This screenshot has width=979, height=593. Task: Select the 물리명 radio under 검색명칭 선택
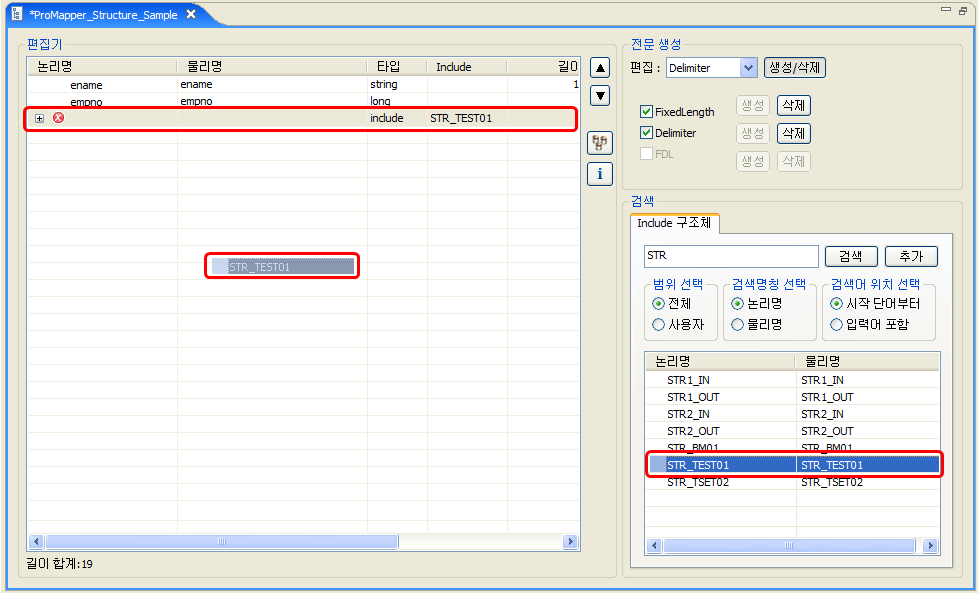click(737, 324)
